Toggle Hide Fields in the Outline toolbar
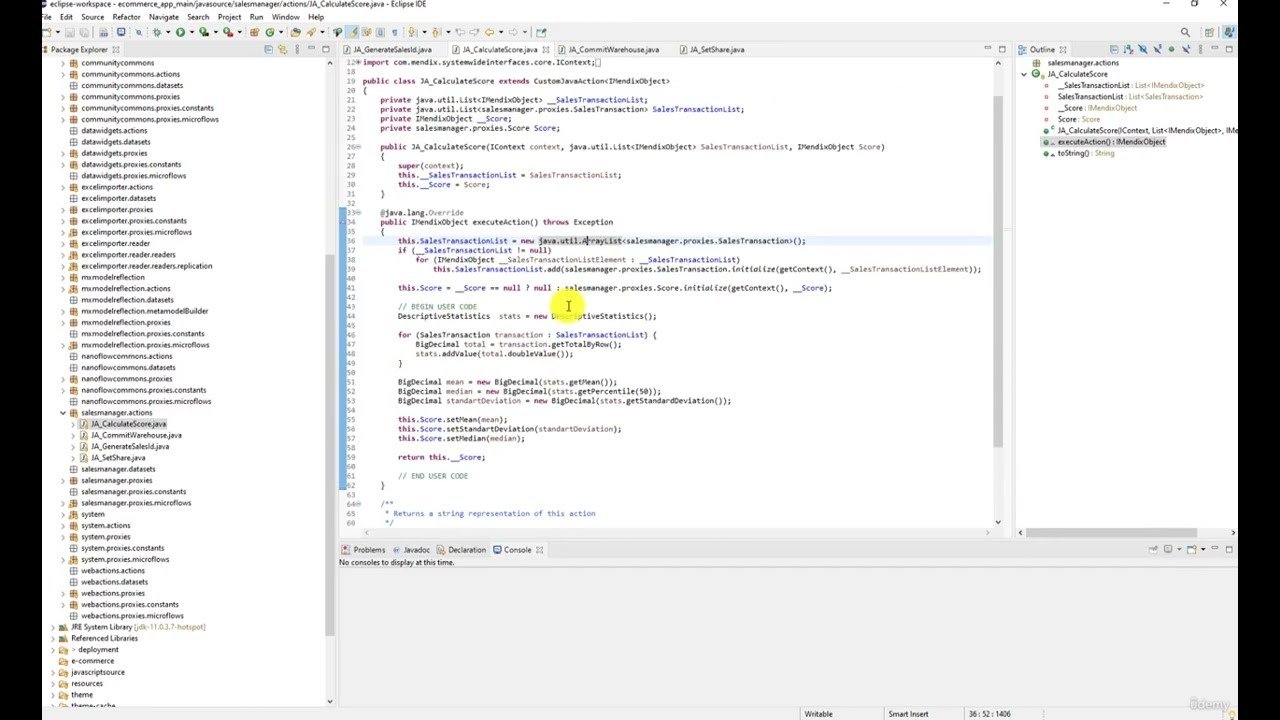 [1142, 49]
